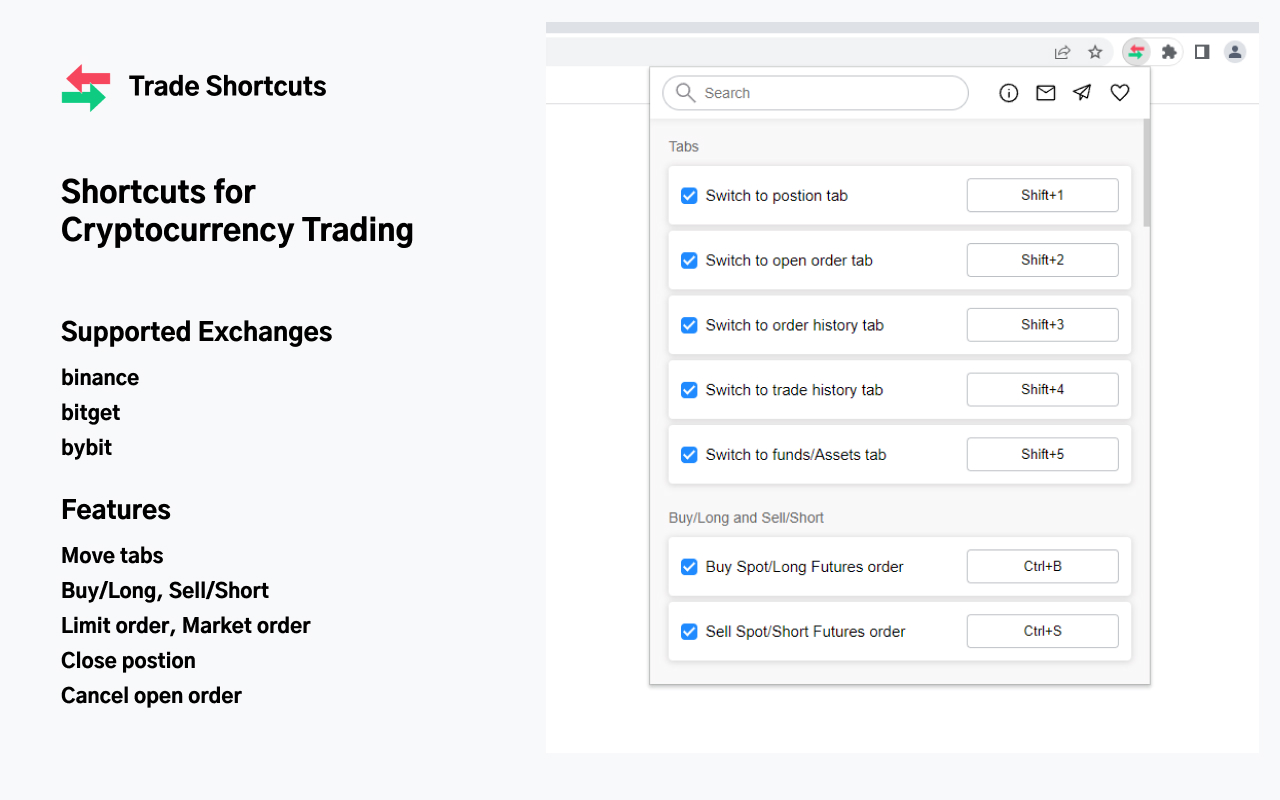The width and height of the screenshot is (1280, 800).
Task: Click the Trade Shortcuts logo arrows
Action: point(85,87)
